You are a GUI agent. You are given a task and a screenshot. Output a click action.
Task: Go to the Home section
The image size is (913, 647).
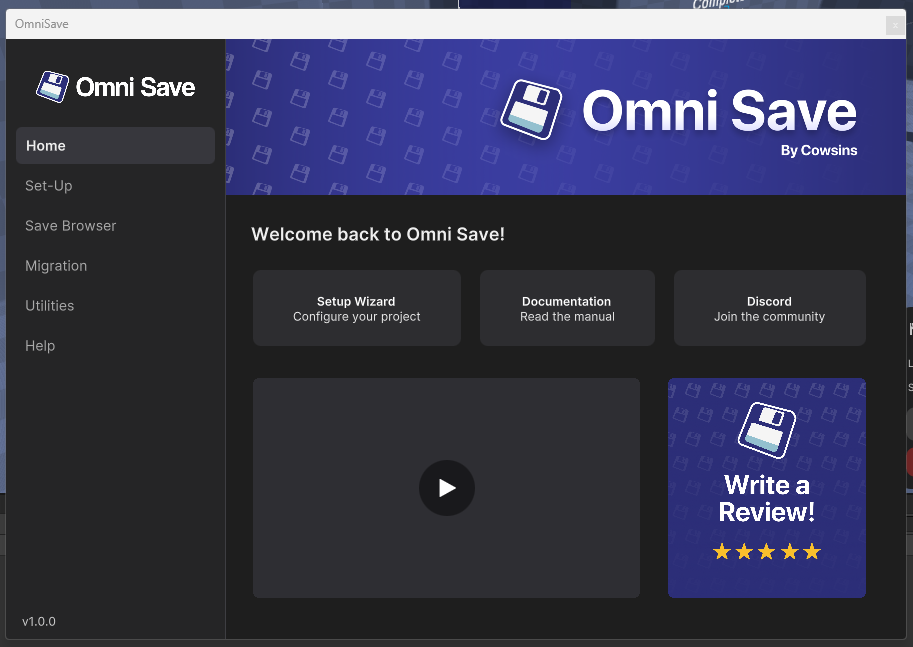point(115,146)
